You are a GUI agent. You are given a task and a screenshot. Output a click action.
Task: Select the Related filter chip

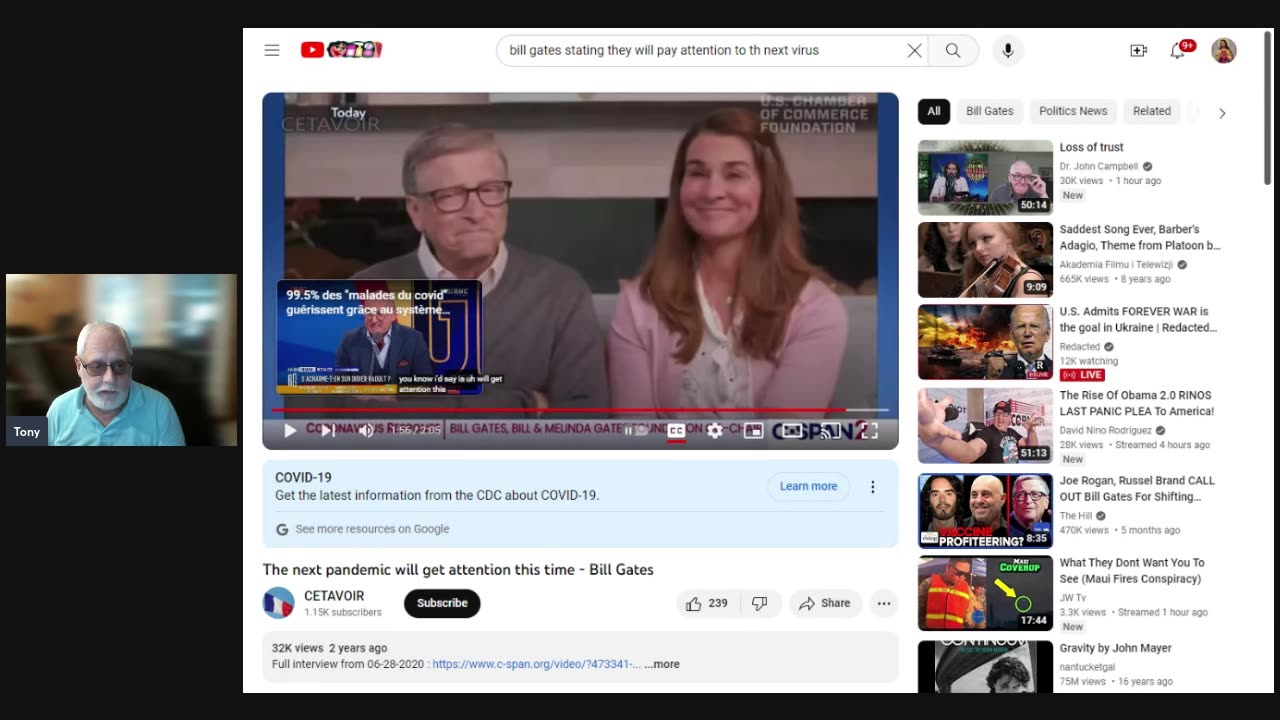point(1152,111)
